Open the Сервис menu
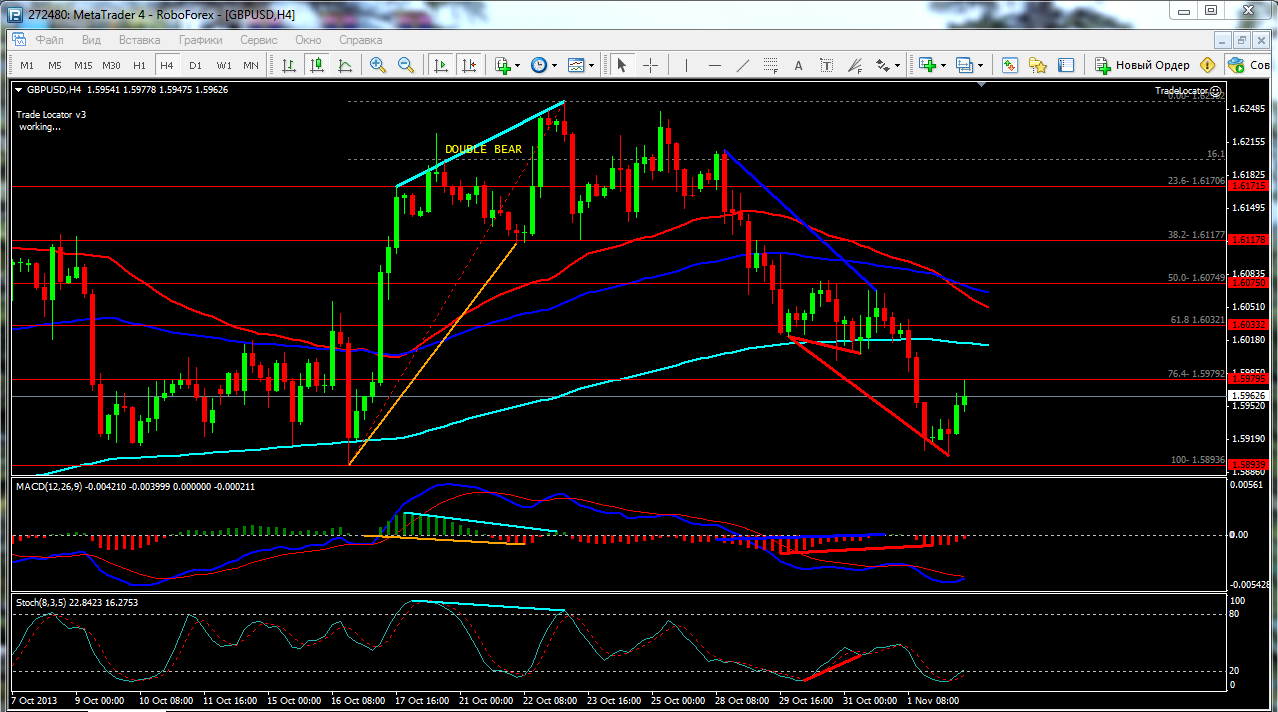This screenshot has width=1278, height=712. (259, 40)
